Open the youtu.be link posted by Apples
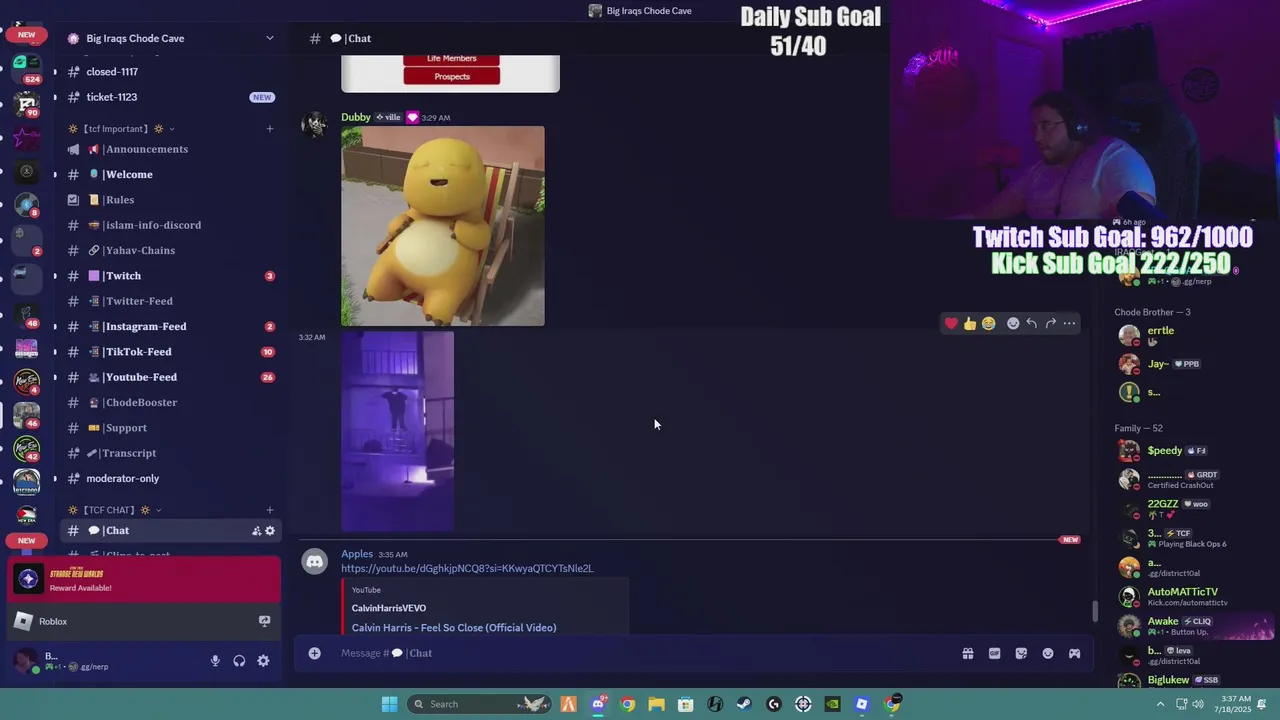 point(467,568)
